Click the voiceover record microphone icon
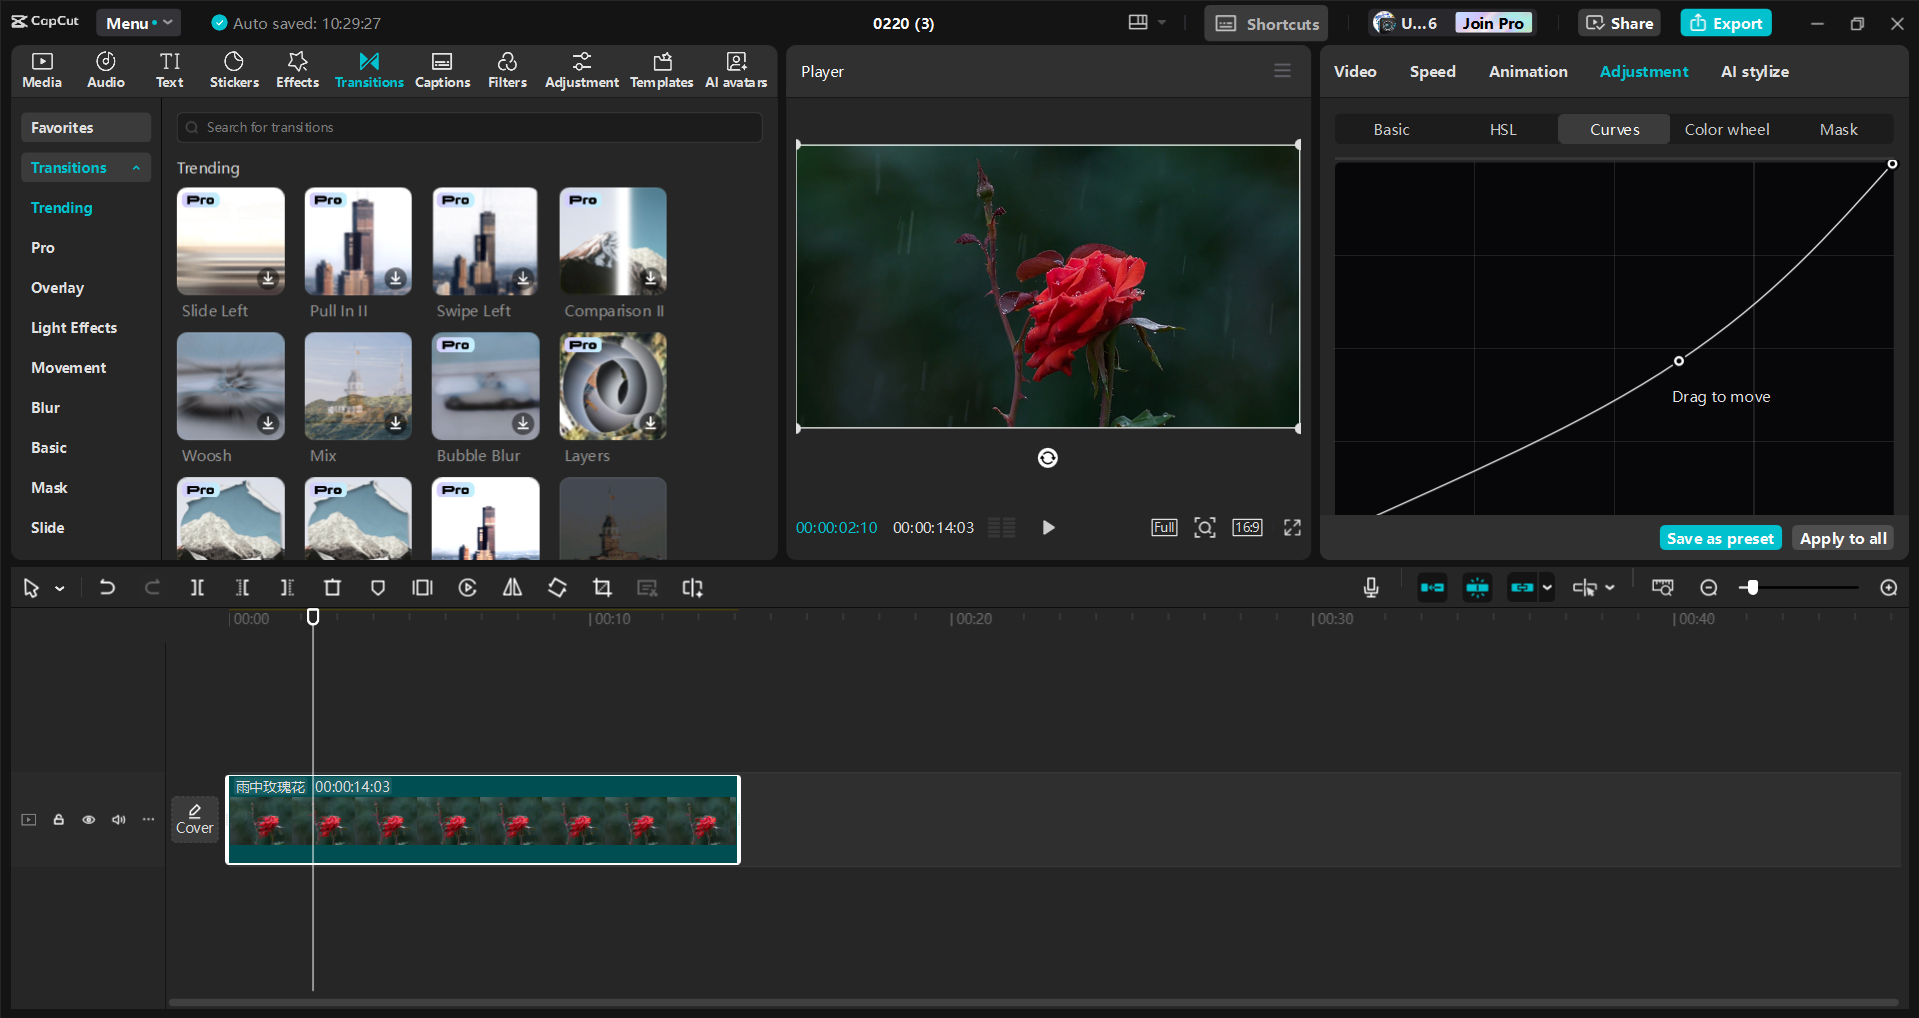The image size is (1919, 1018). [x=1370, y=587]
